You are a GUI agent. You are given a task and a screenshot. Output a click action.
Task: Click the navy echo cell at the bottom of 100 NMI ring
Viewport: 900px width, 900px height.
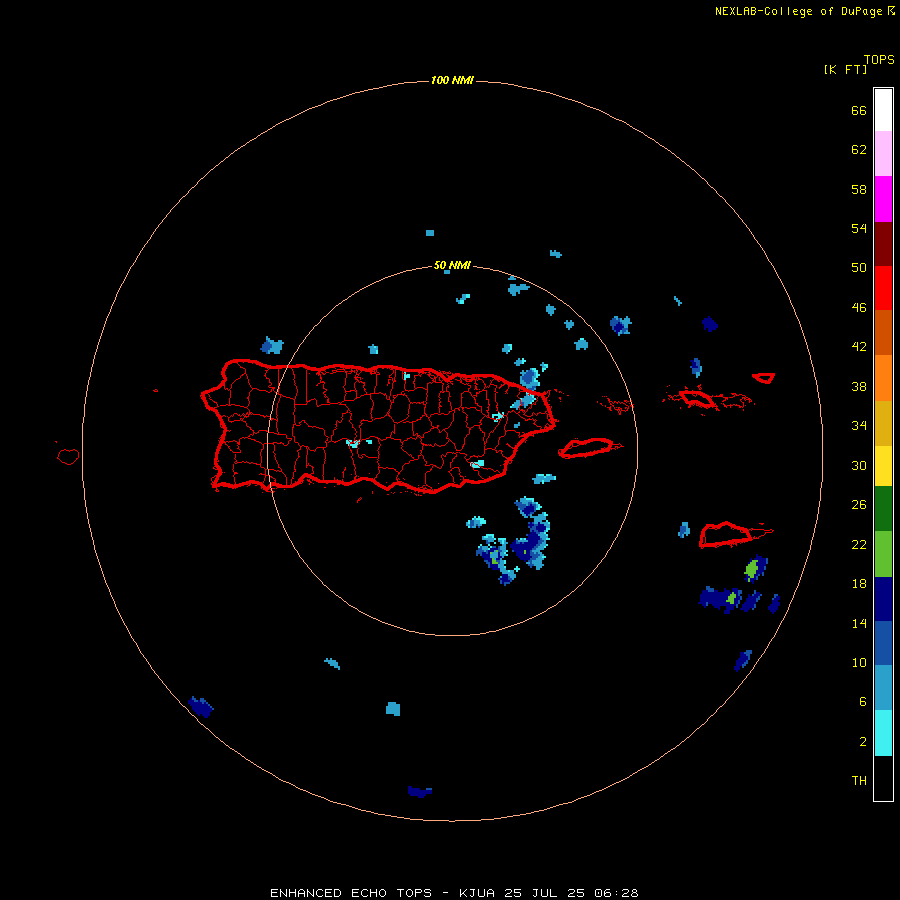coord(420,792)
